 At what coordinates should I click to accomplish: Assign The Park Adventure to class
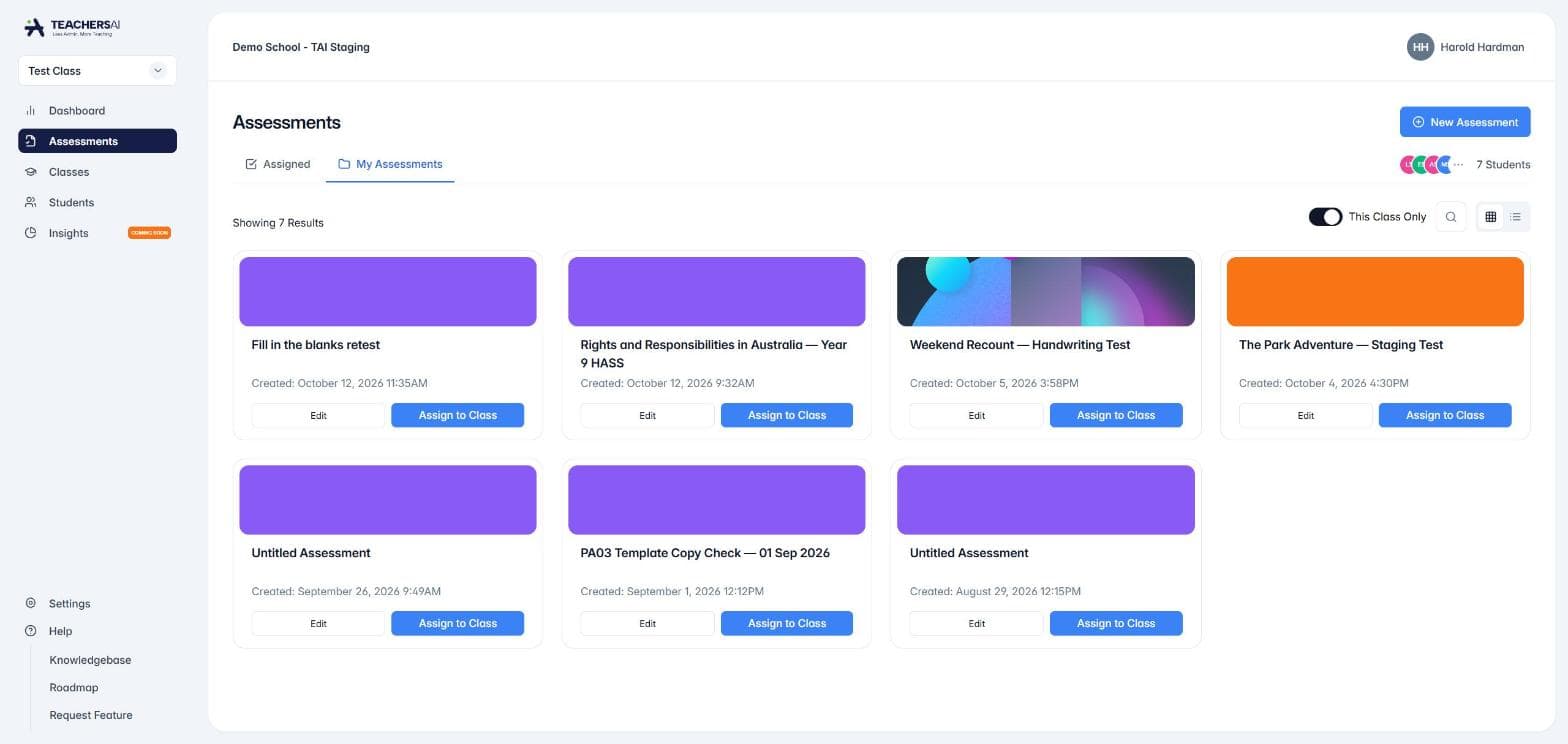1445,415
